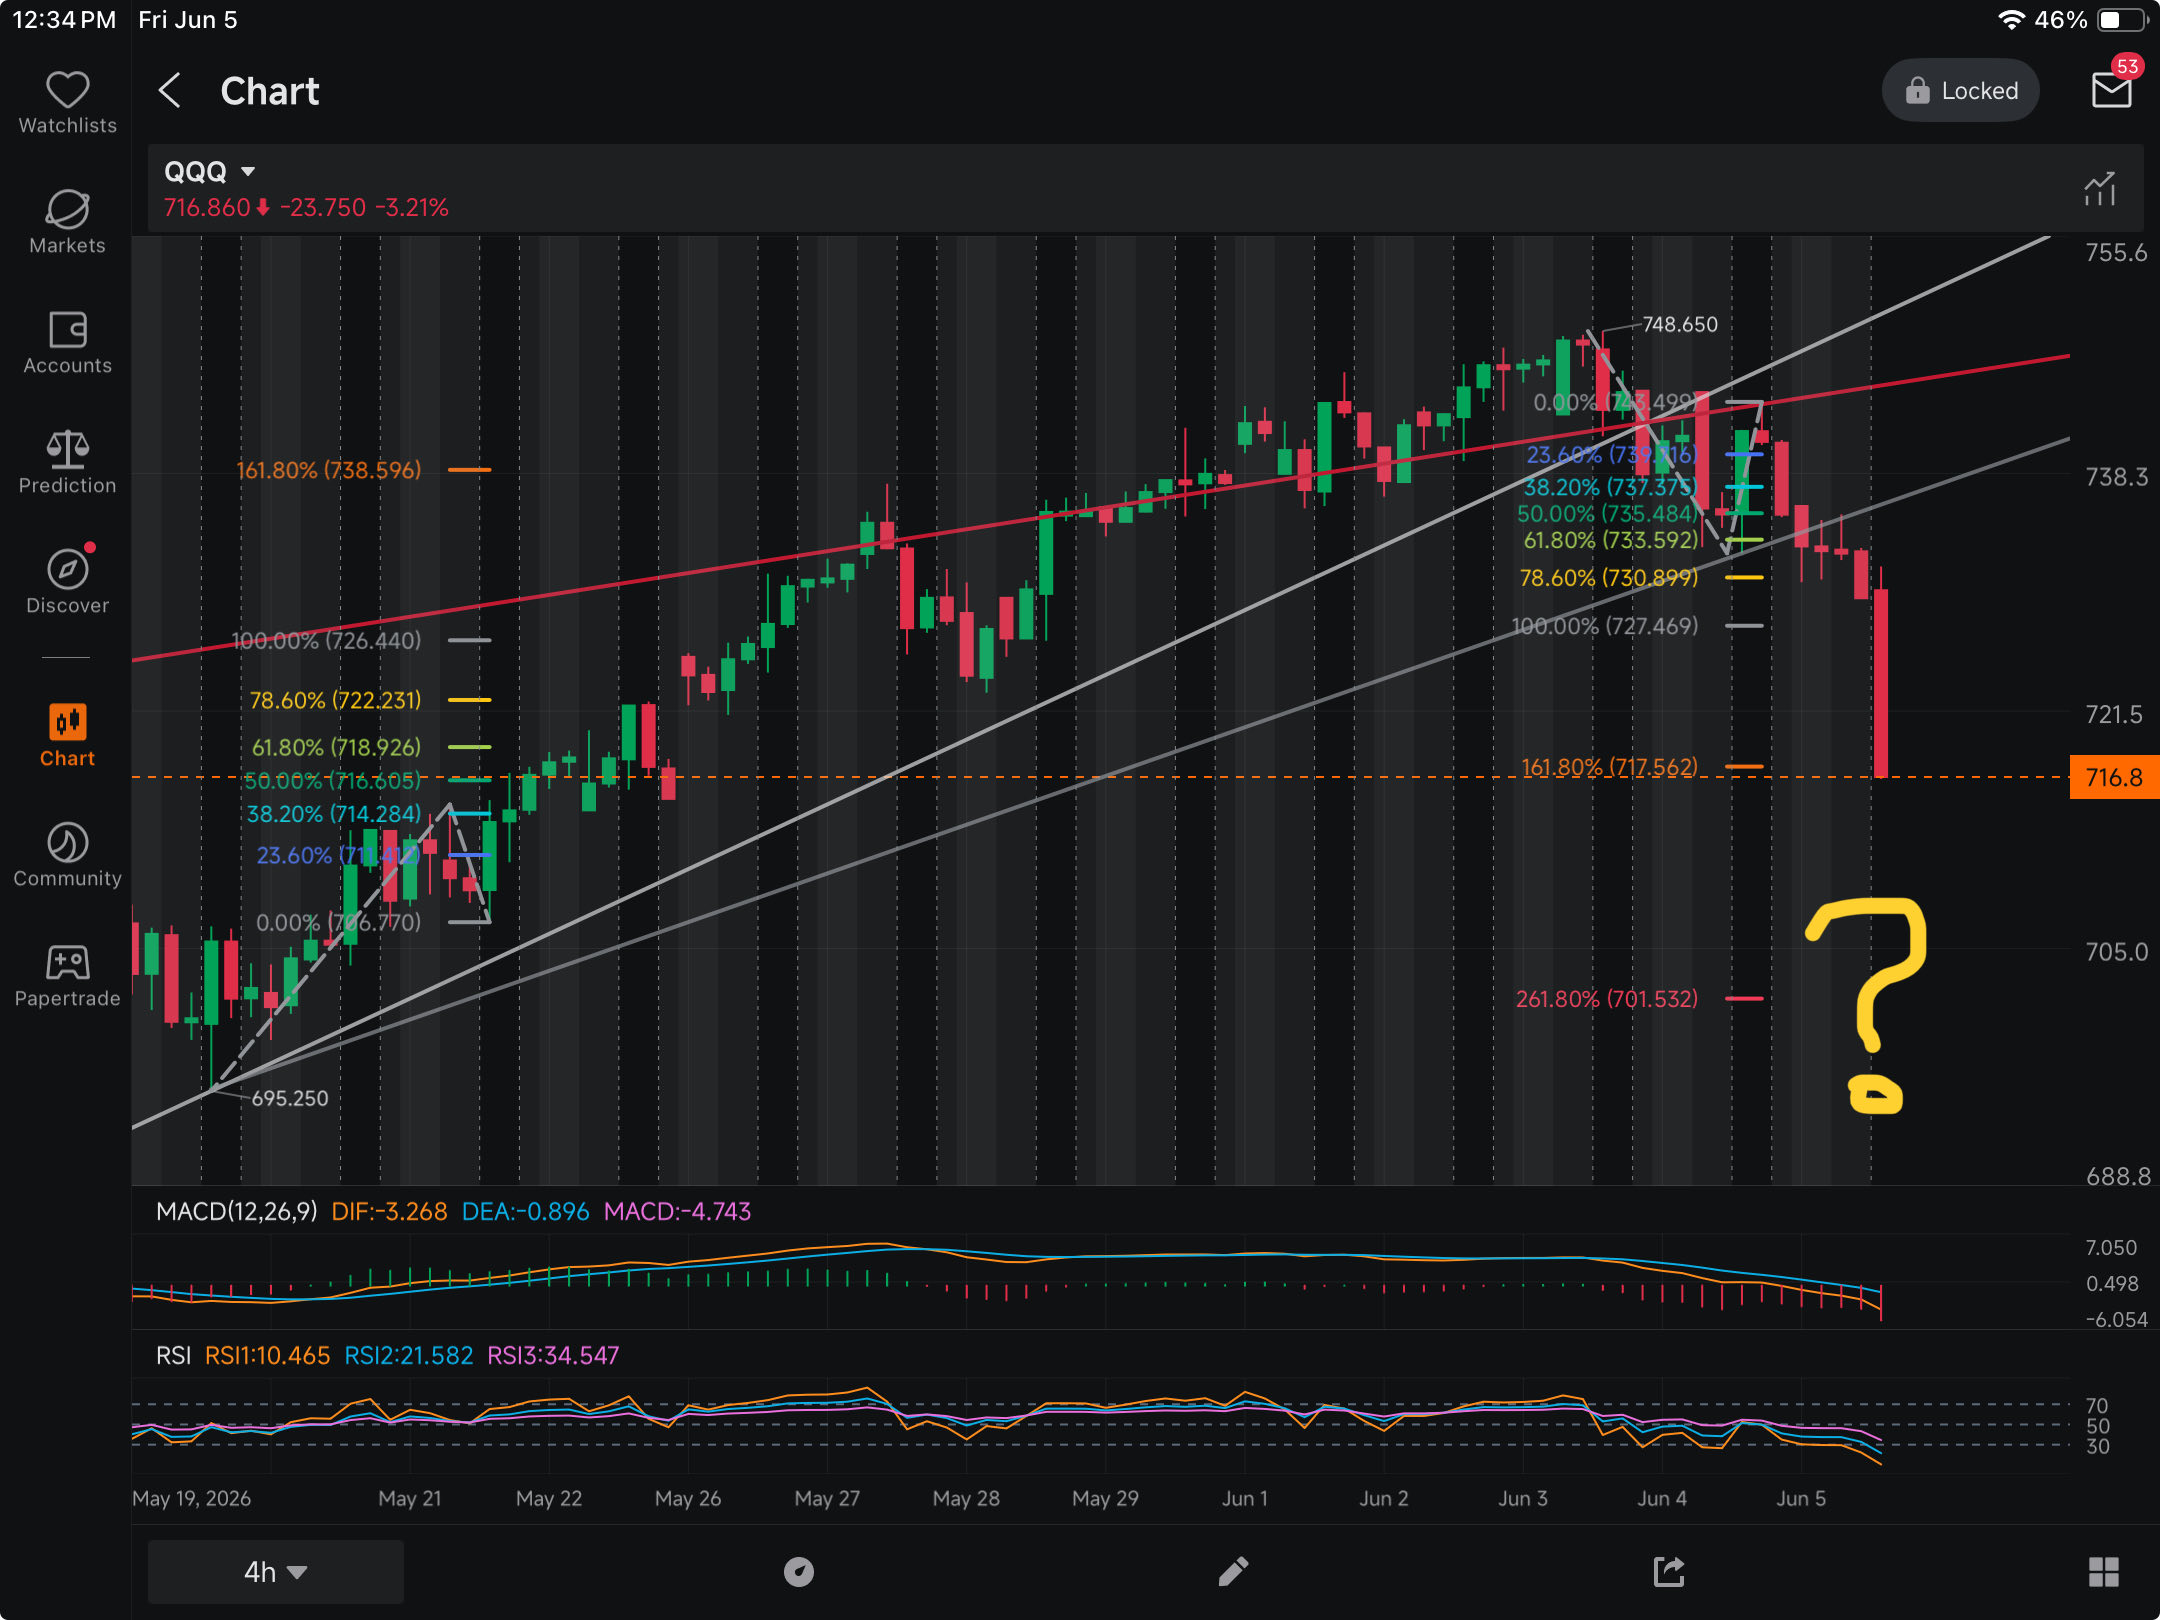Select the Chart tab in sidebar
2160x1620 pixels.
tap(67, 735)
